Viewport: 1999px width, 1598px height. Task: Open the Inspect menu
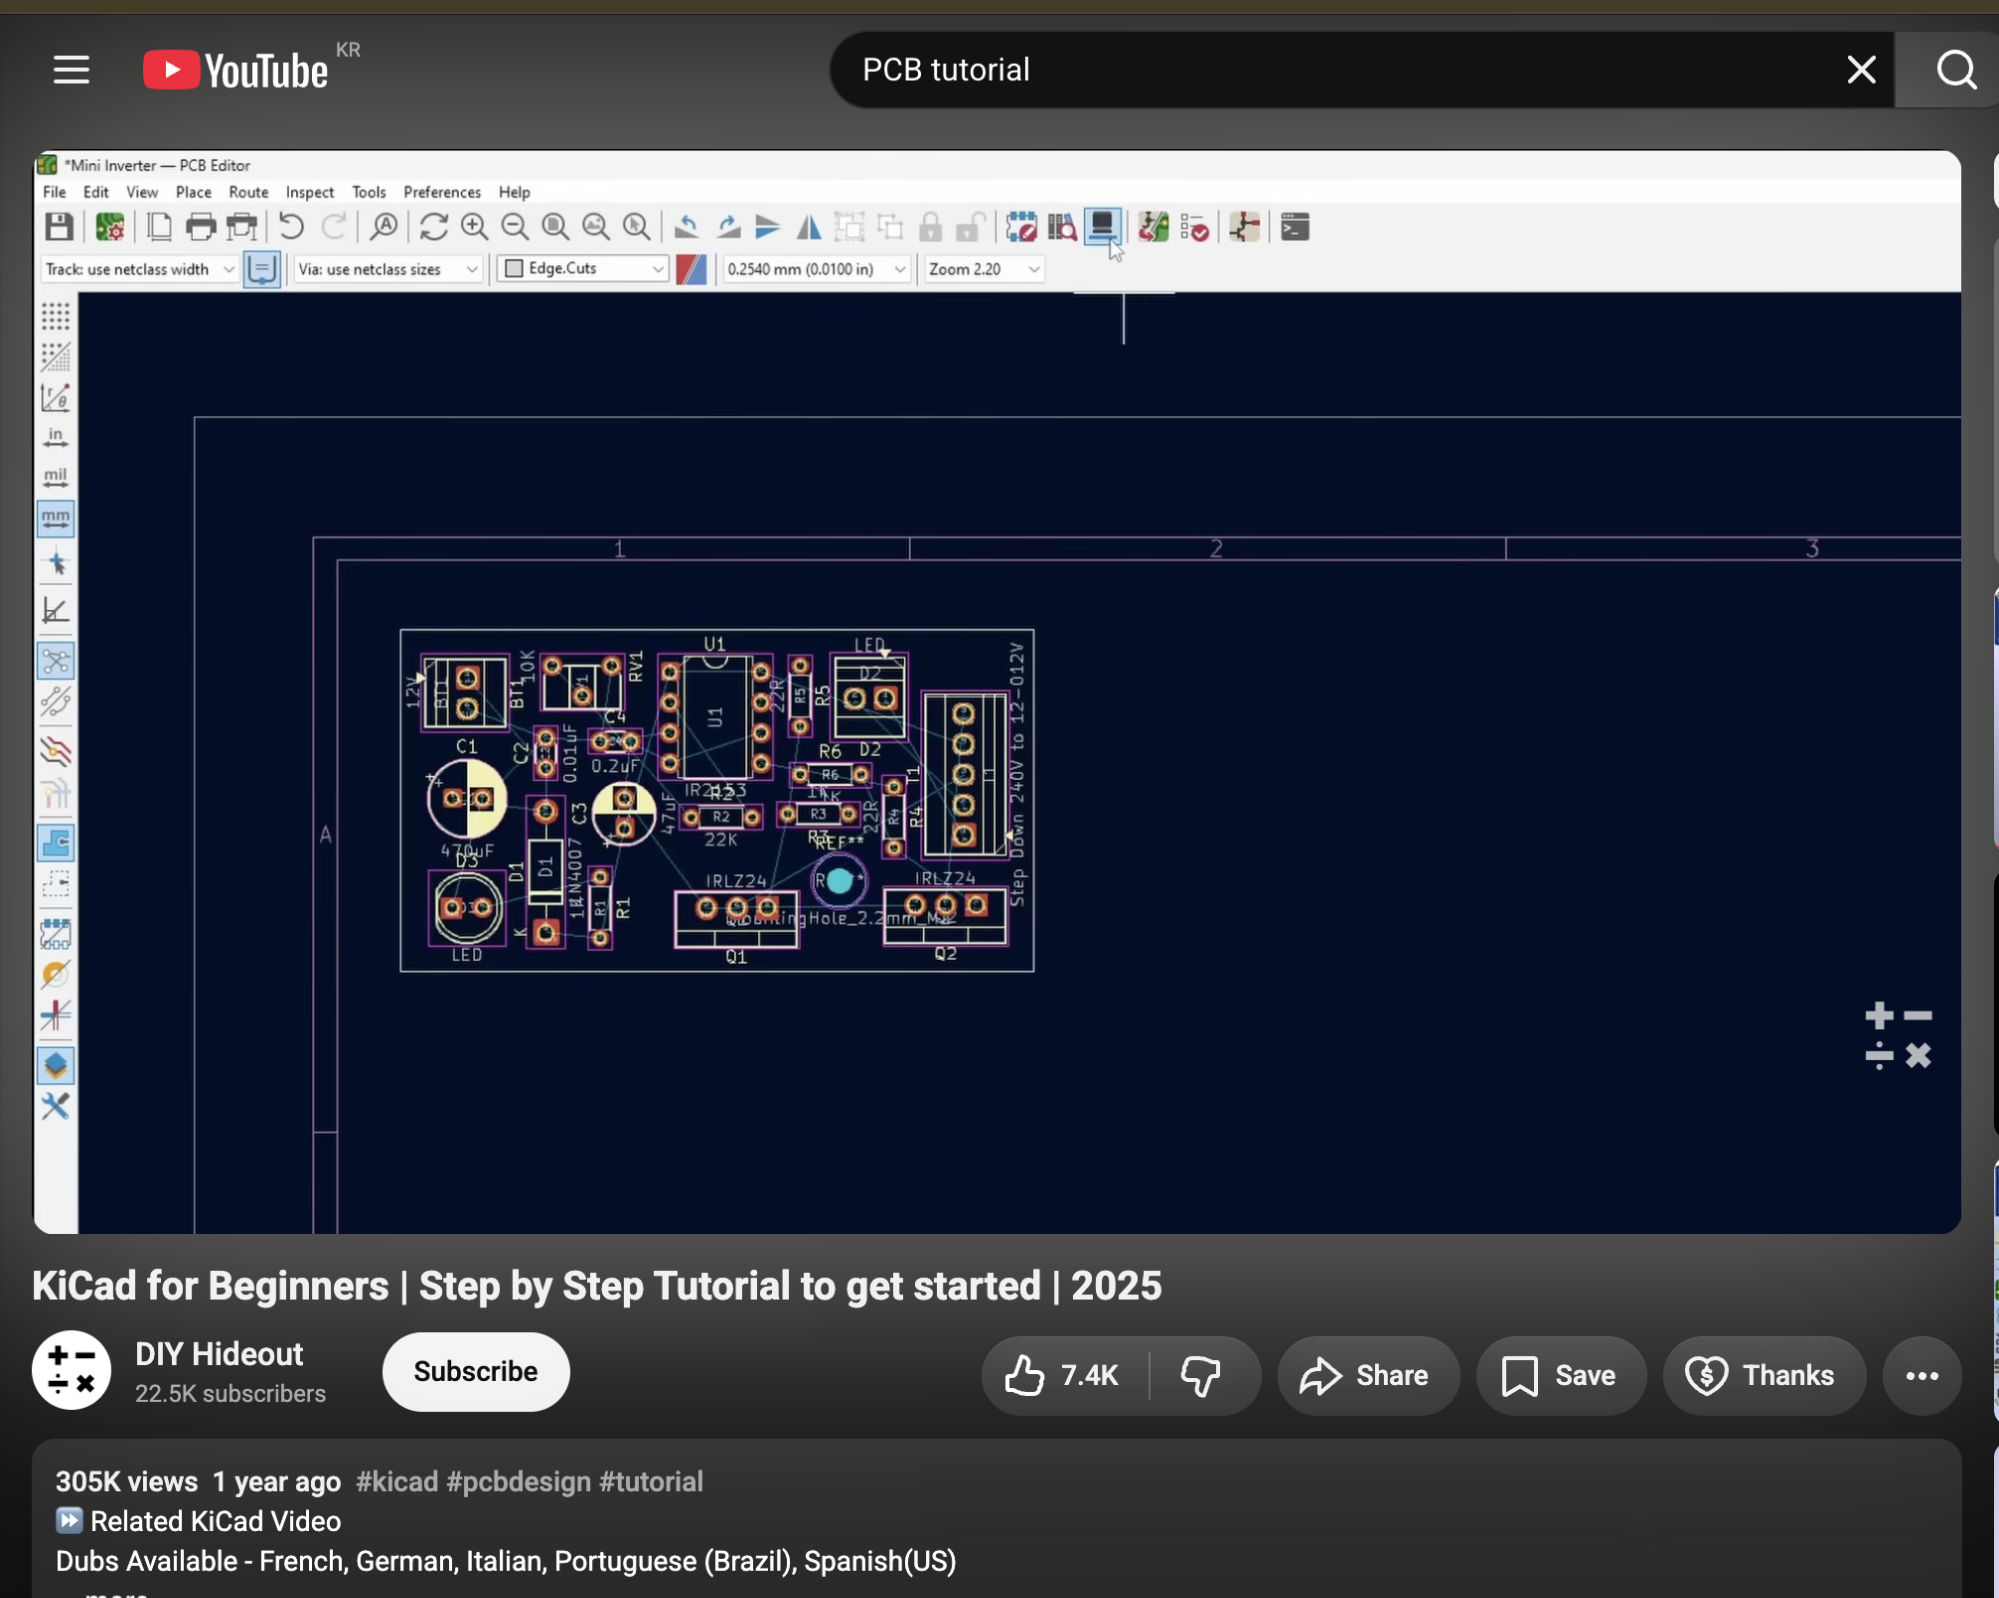310,192
